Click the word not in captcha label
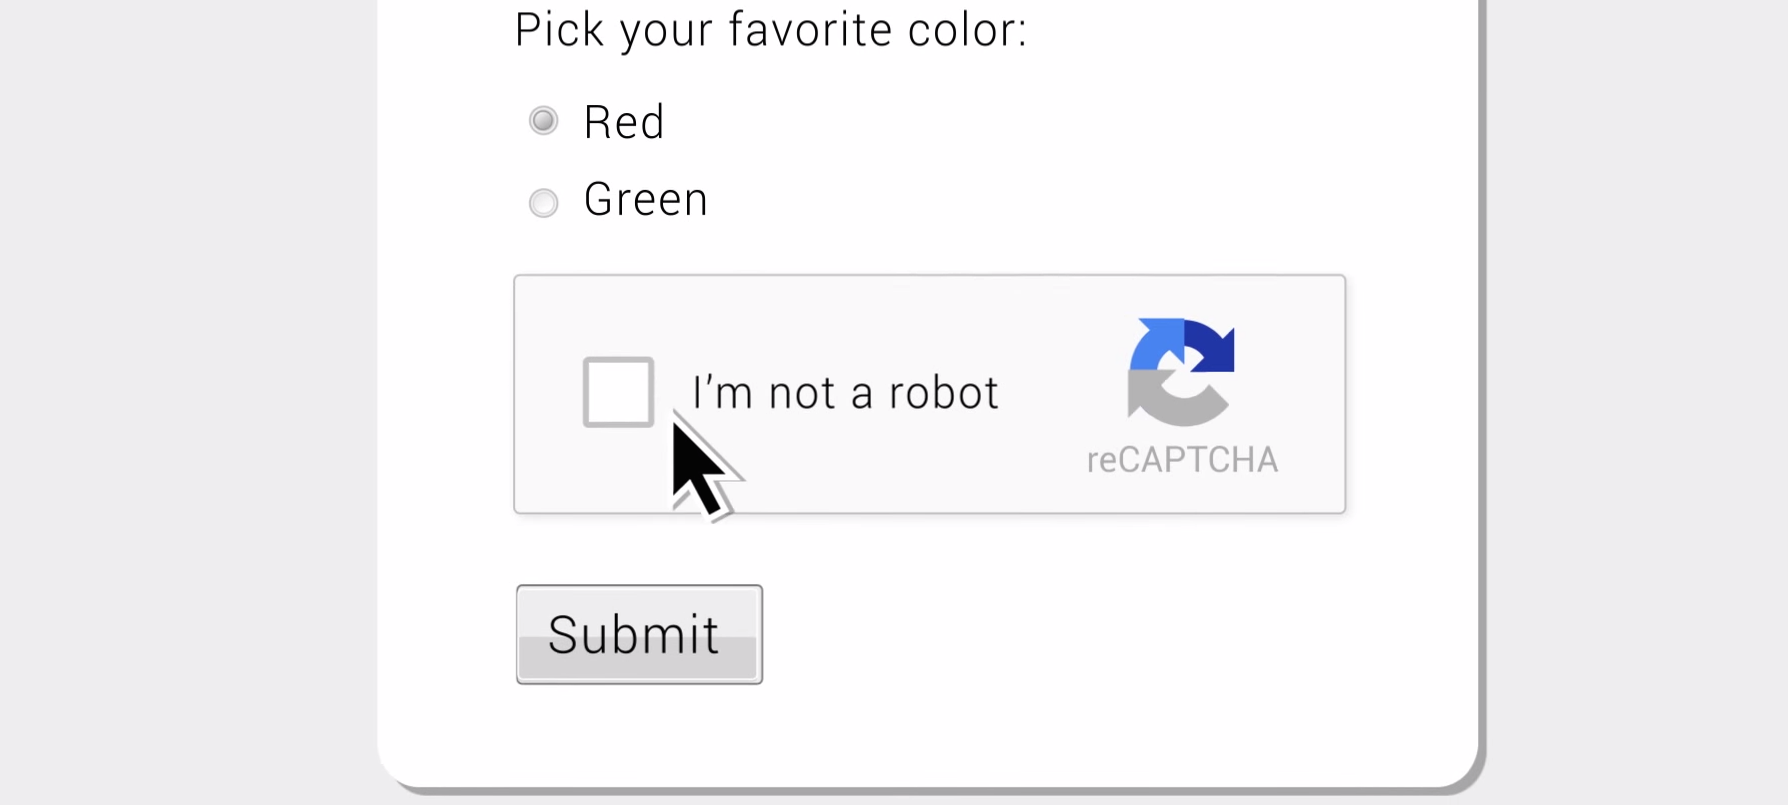 [801, 392]
